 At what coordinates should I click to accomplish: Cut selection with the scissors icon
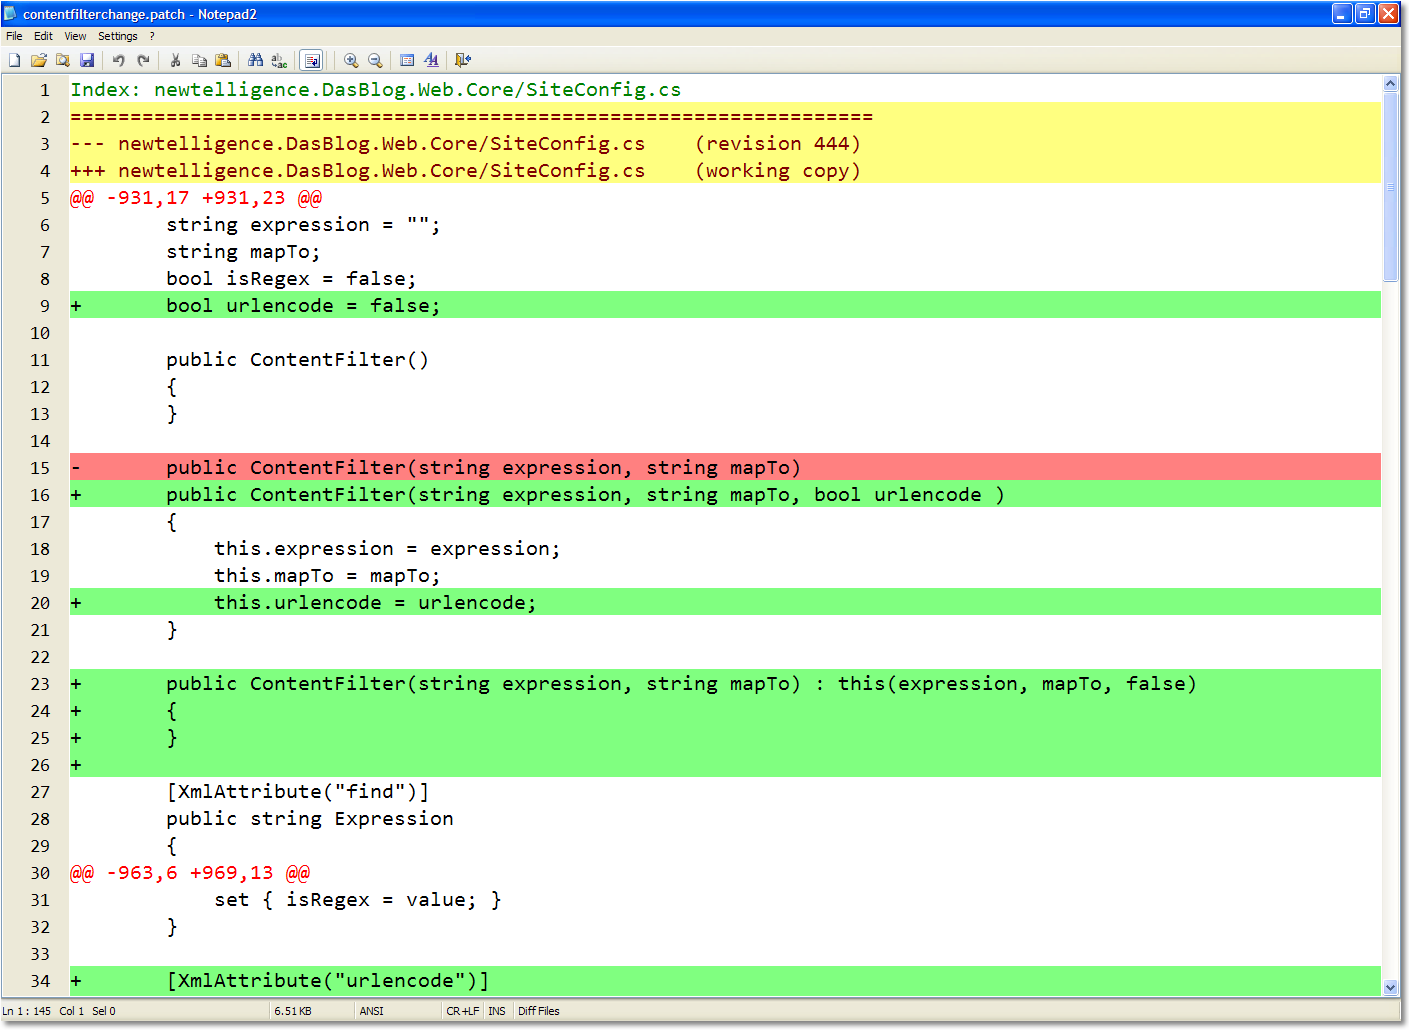point(175,60)
